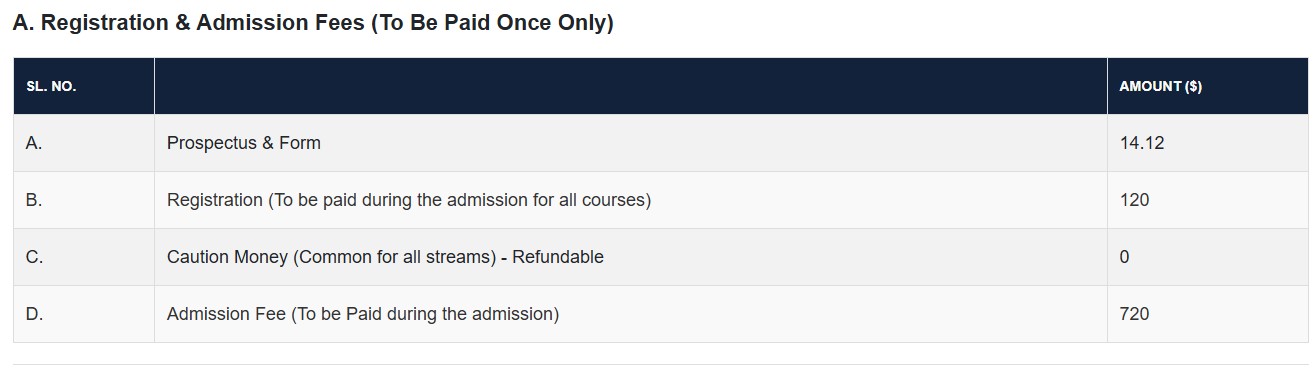Click '(To be paid during the admission for all courses)'

click(x=459, y=200)
